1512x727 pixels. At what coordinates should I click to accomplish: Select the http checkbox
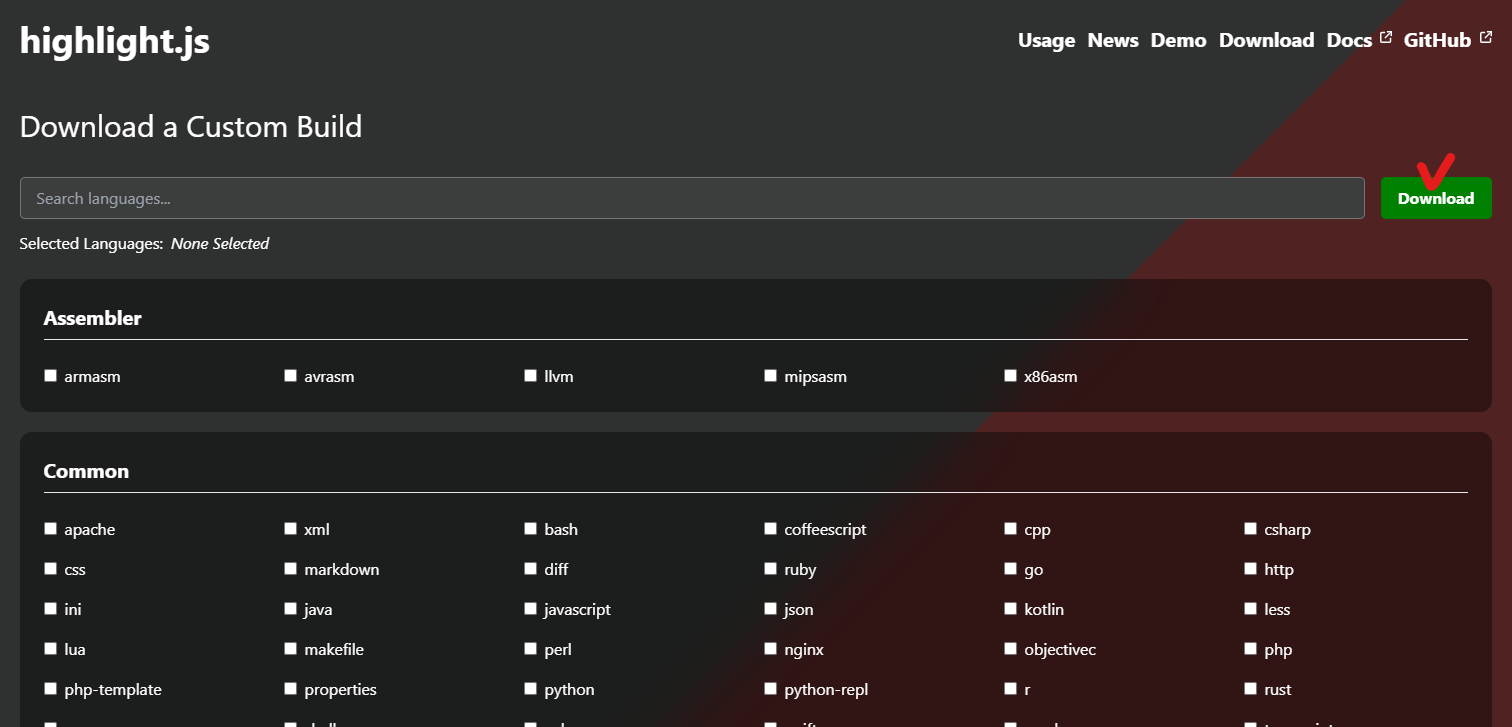click(1250, 569)
